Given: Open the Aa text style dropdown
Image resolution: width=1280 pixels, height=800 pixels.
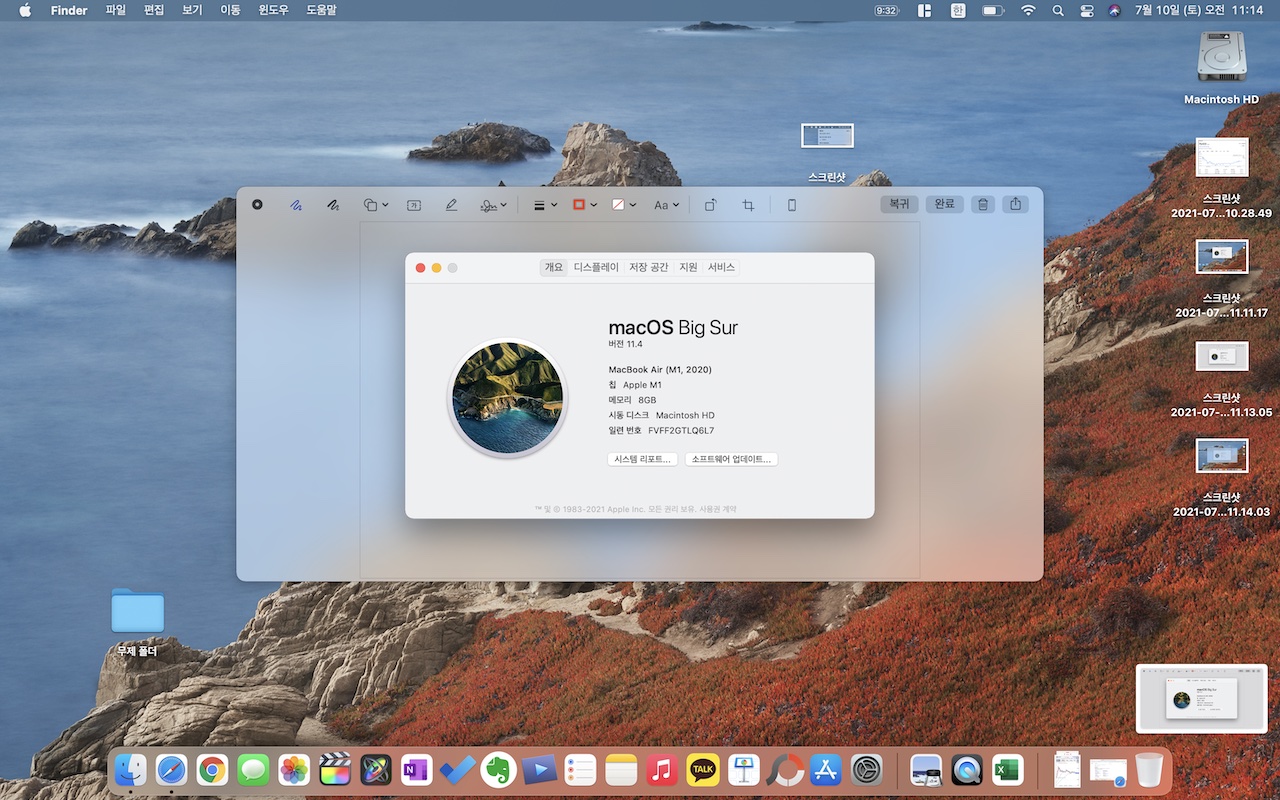Looking at the screenshot, I should coord(666,204).
